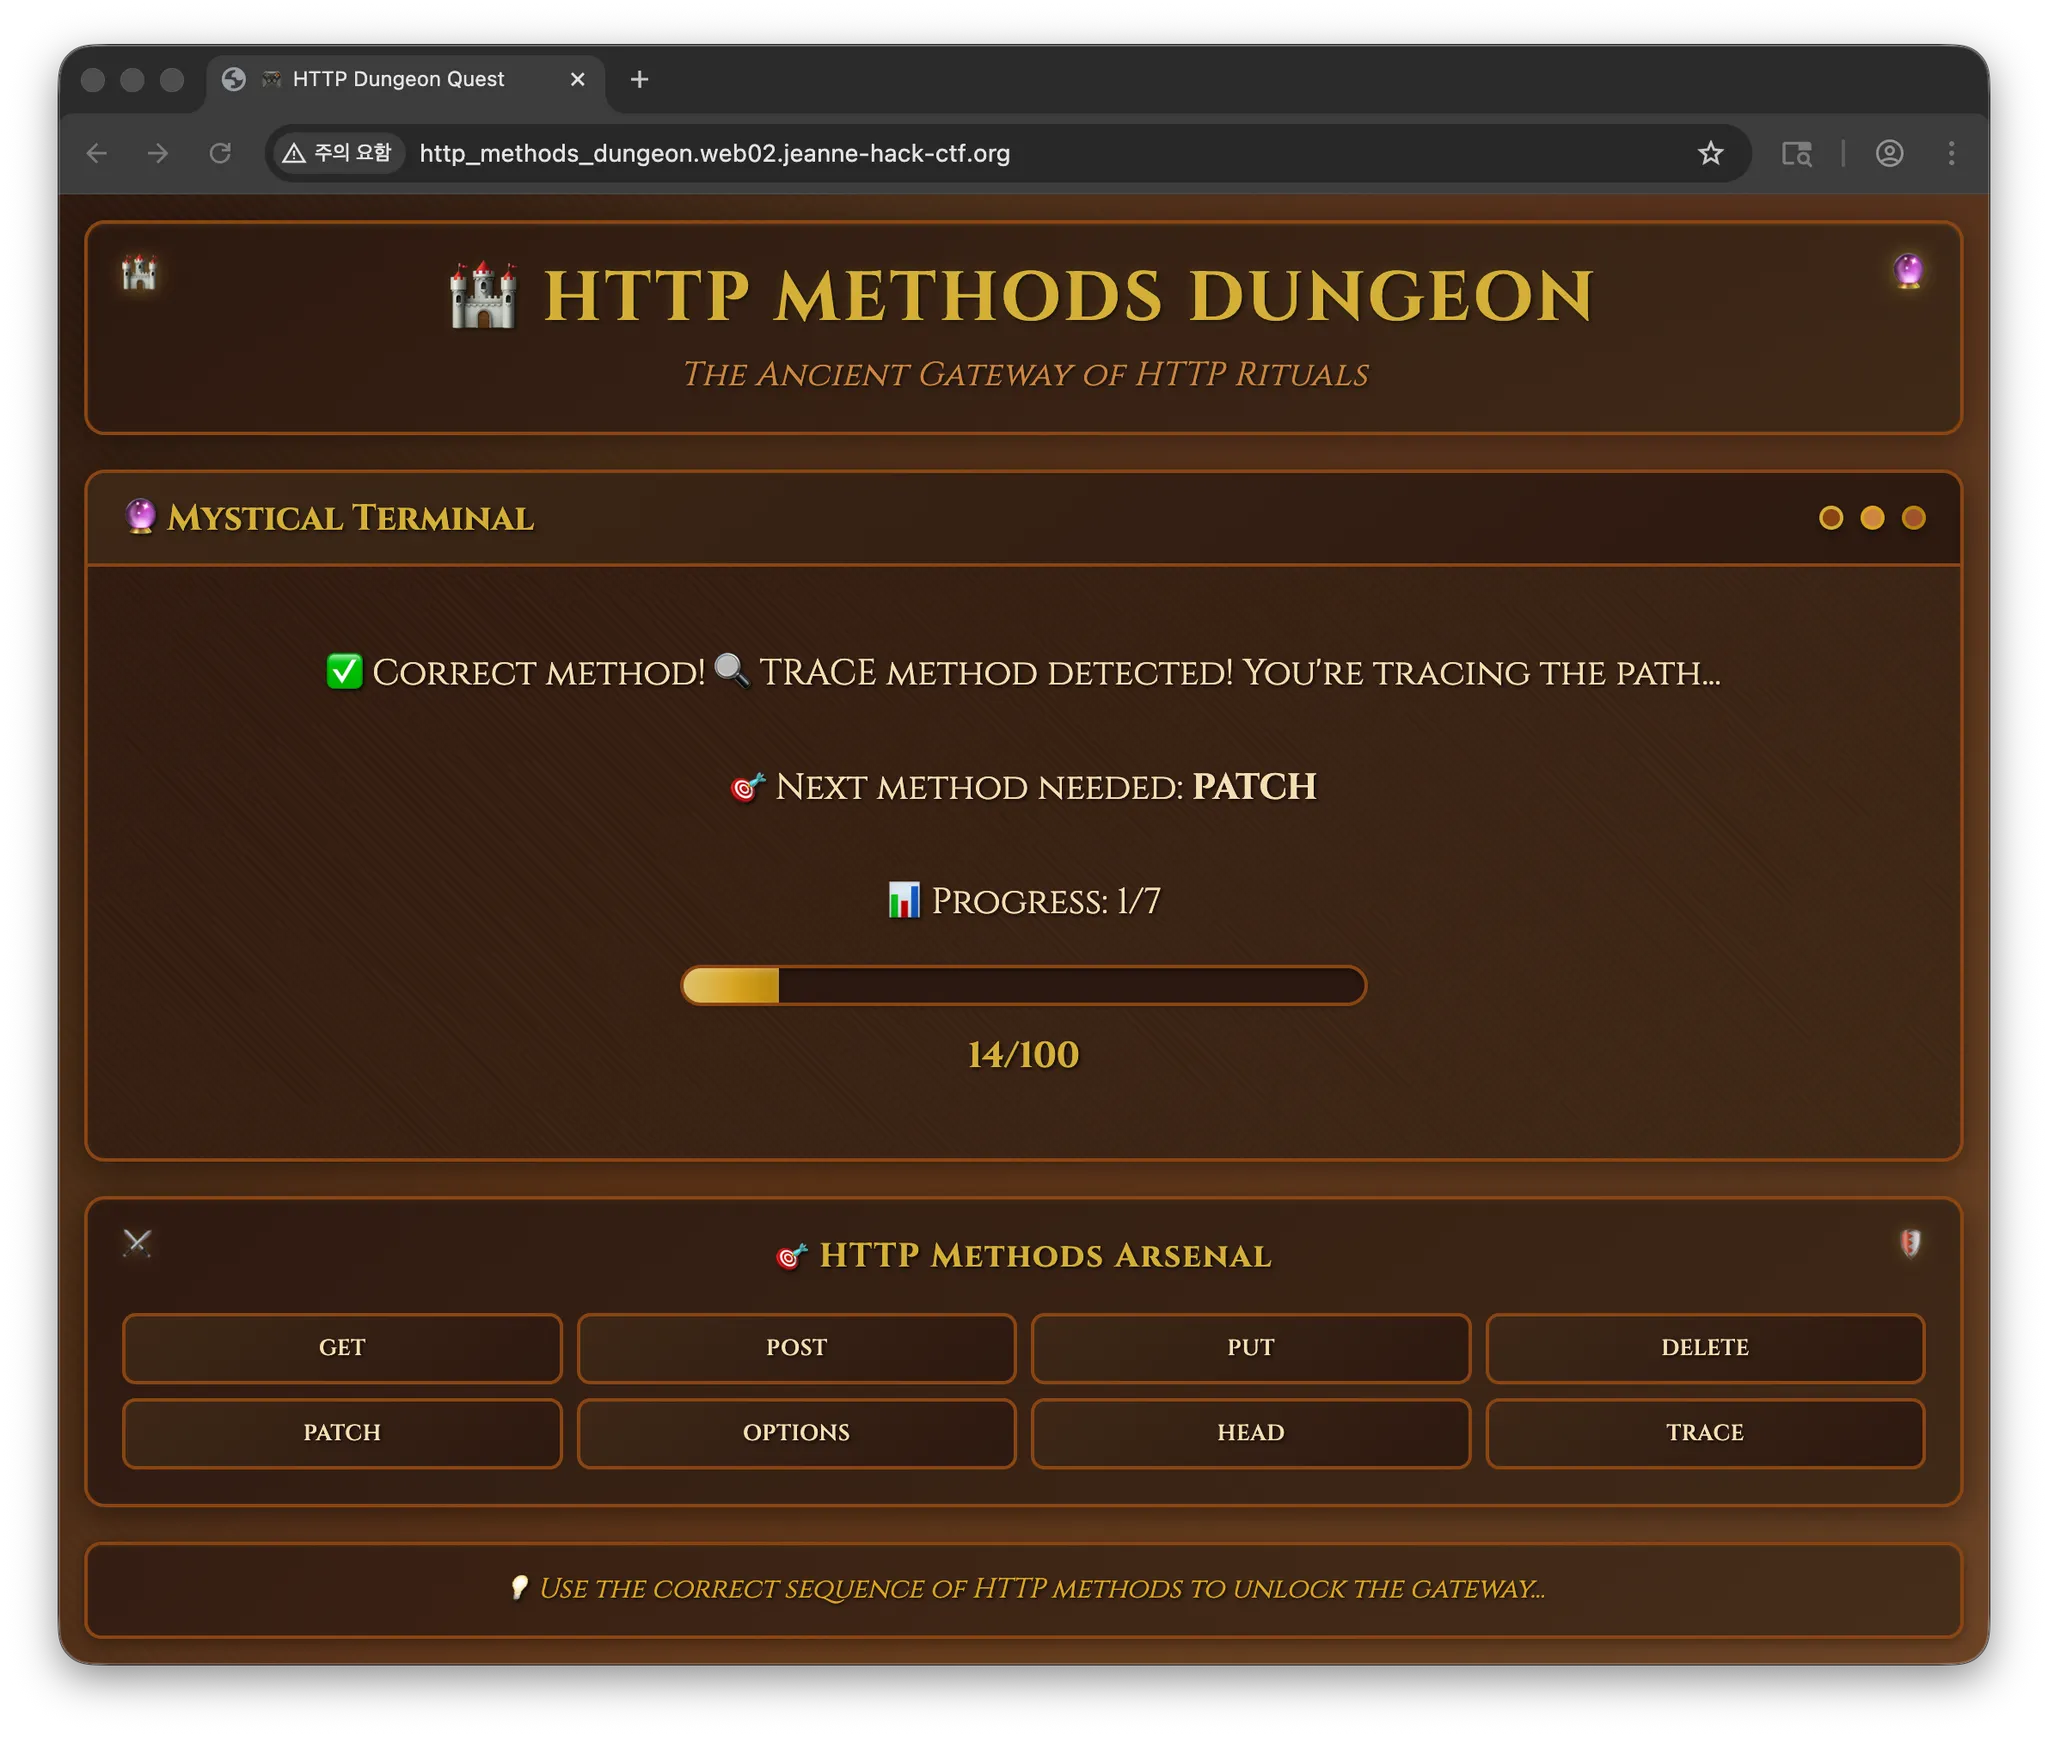Click the small castle icon in header corner
Image resolution: width=2048 pixels, height=1737 pixels.
click(139, 272)
